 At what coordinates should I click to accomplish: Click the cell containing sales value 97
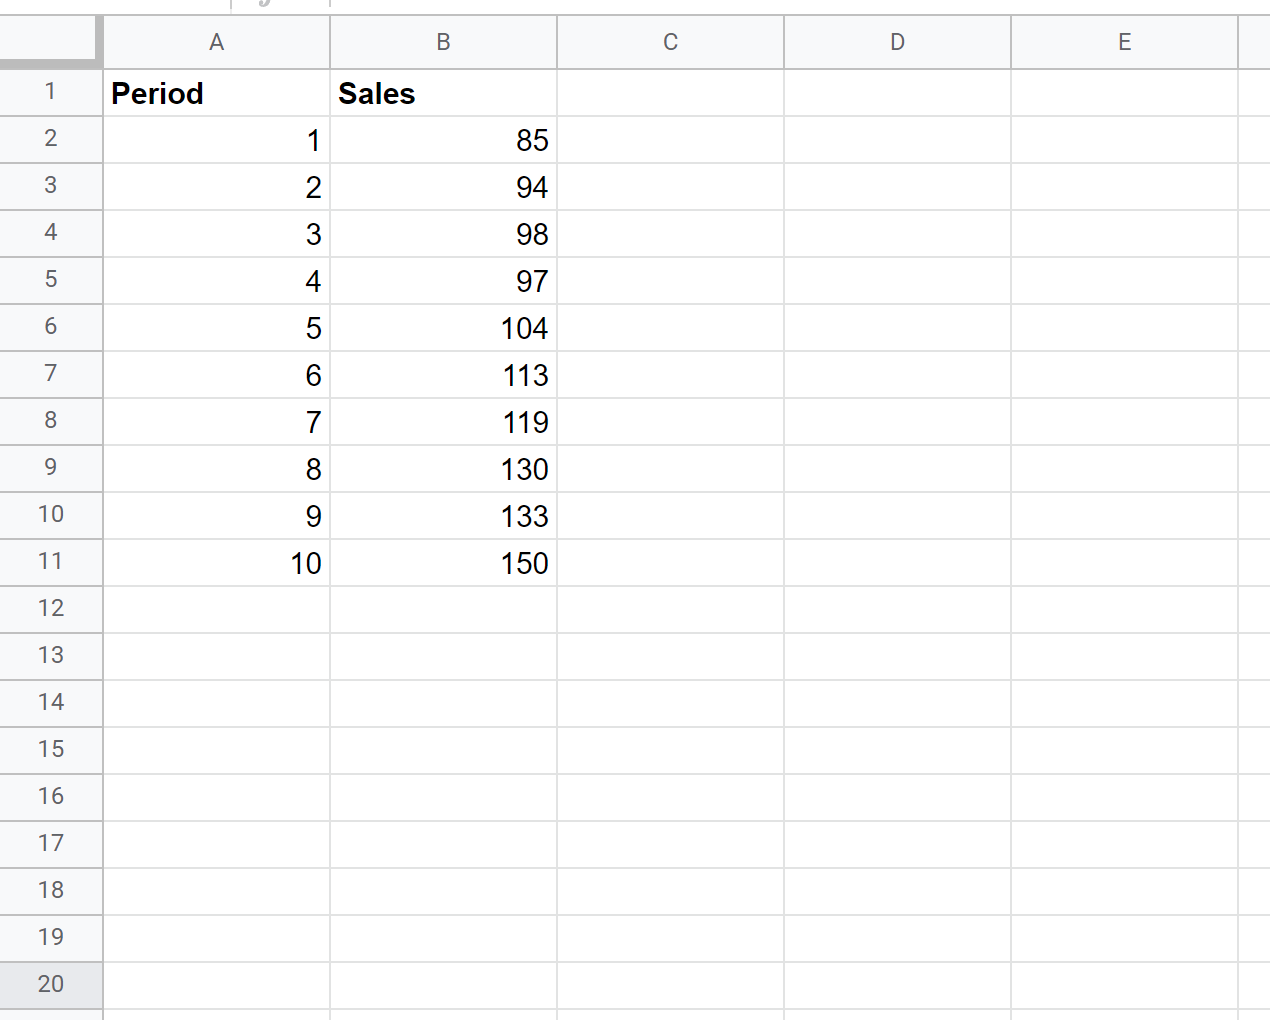443,281
